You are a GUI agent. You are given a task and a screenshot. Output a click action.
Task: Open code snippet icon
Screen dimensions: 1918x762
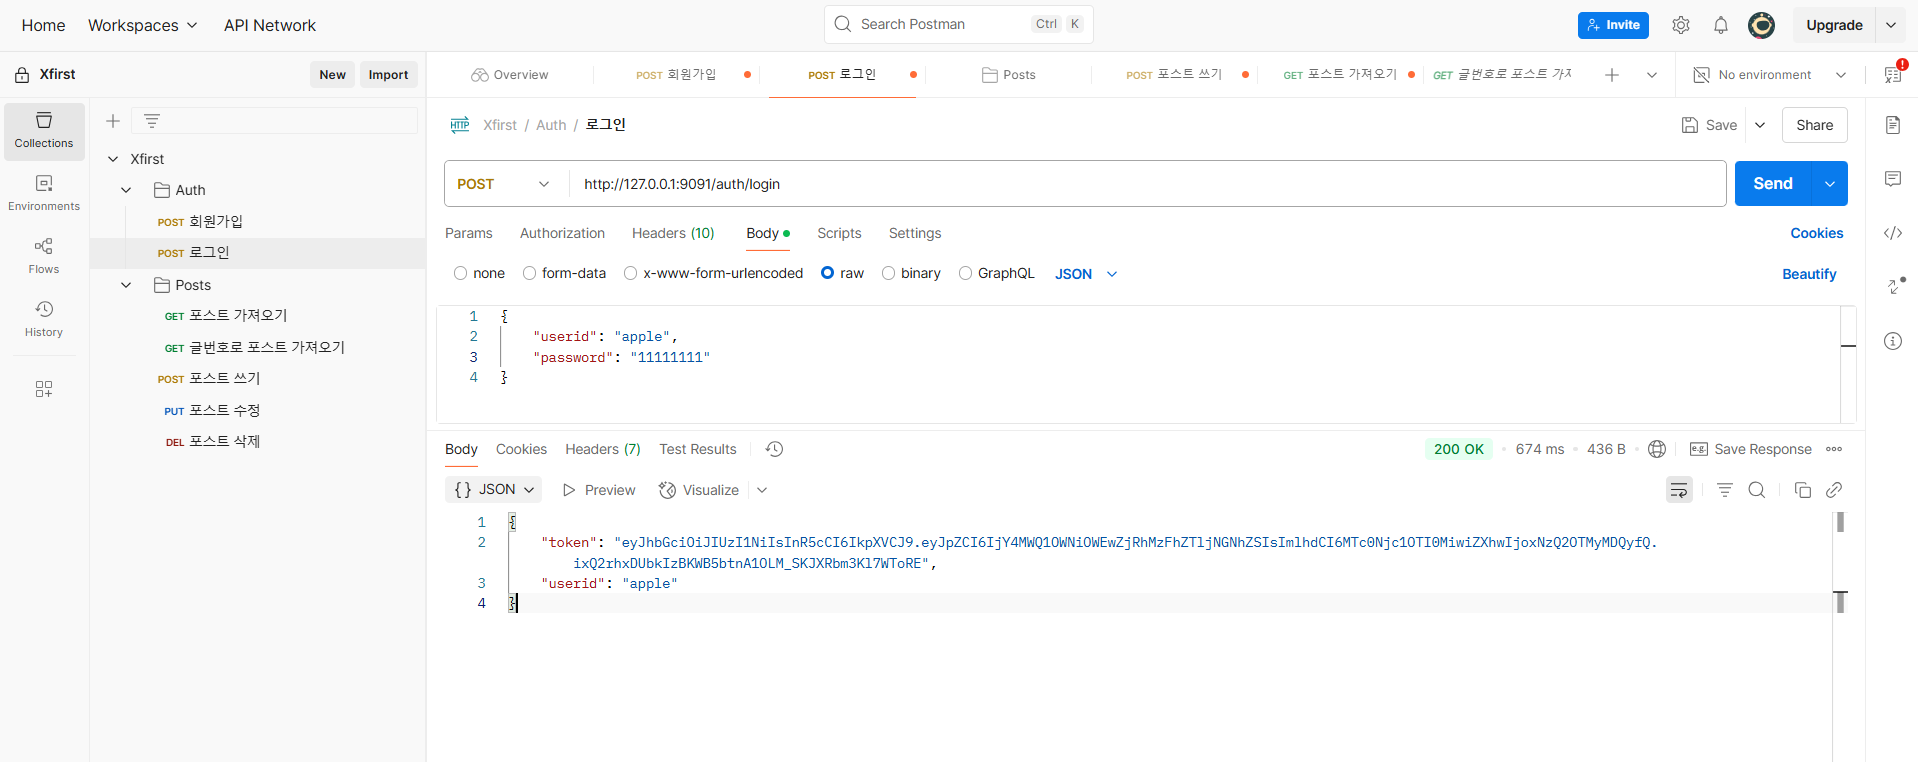point(1893,233)
